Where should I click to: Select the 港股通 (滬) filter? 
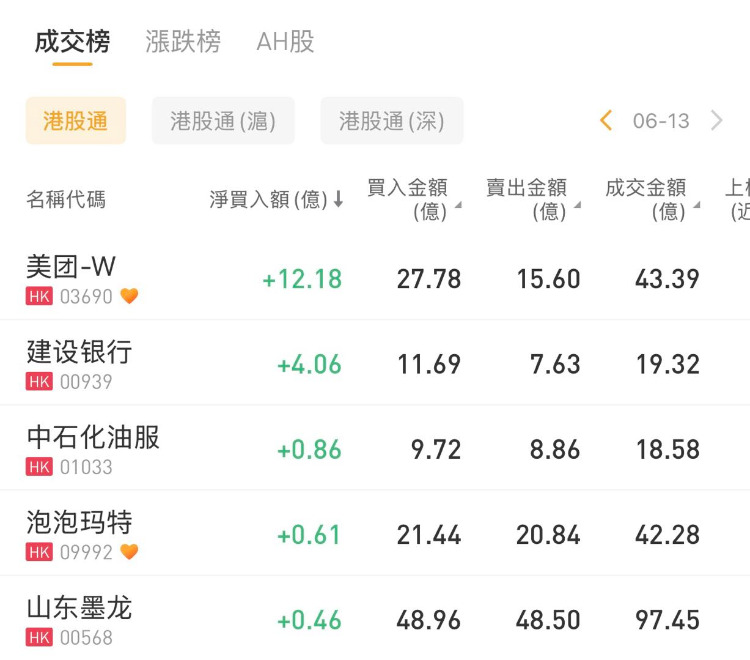pyautogui.click(x=223, y=121)
